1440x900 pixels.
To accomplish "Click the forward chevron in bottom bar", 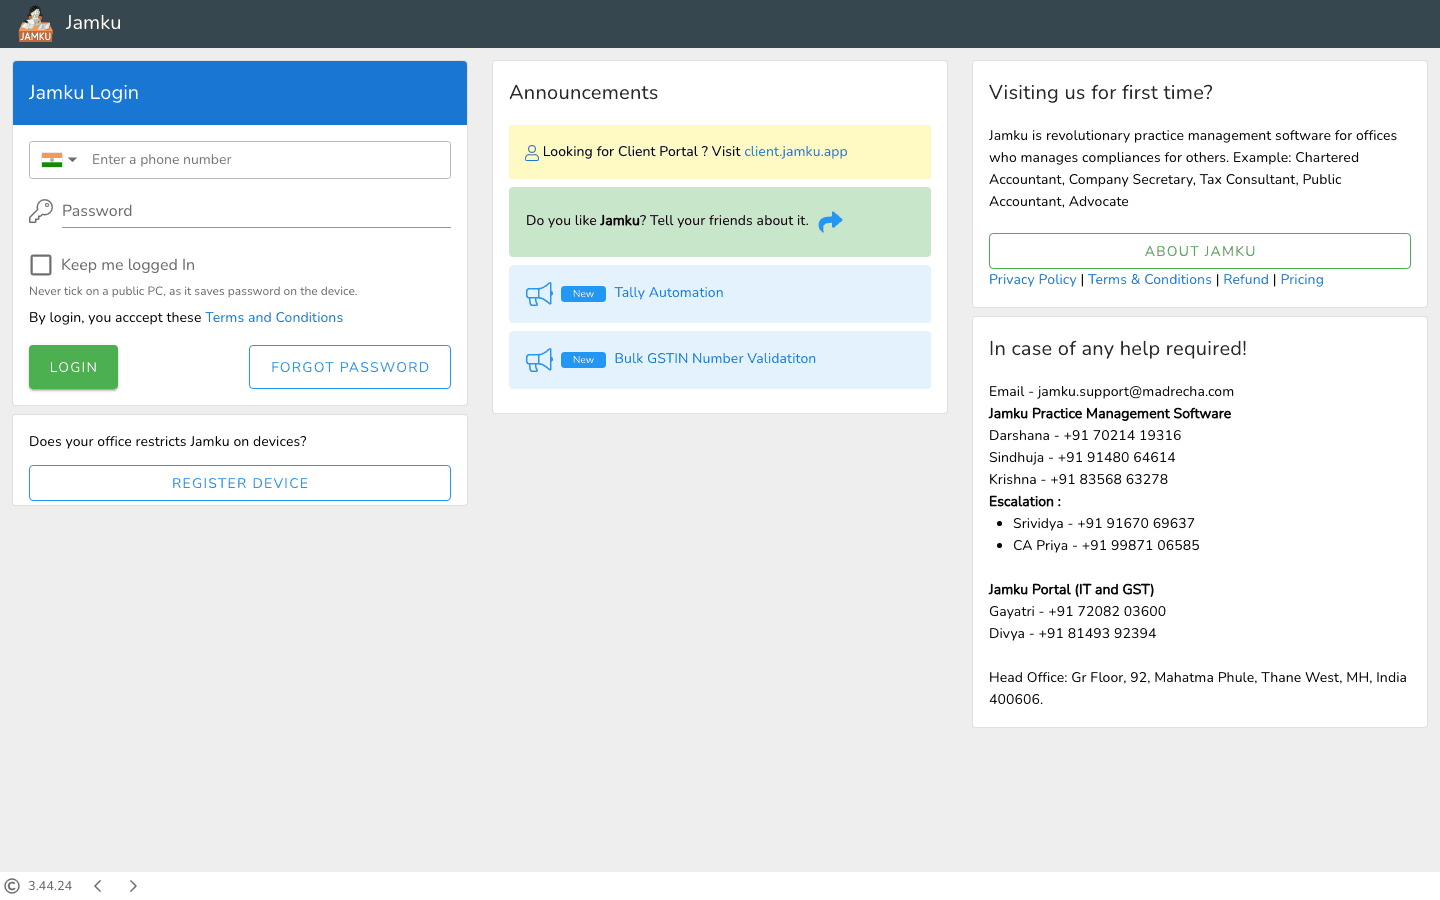I will pyautogui.click(x=133, y=886).
